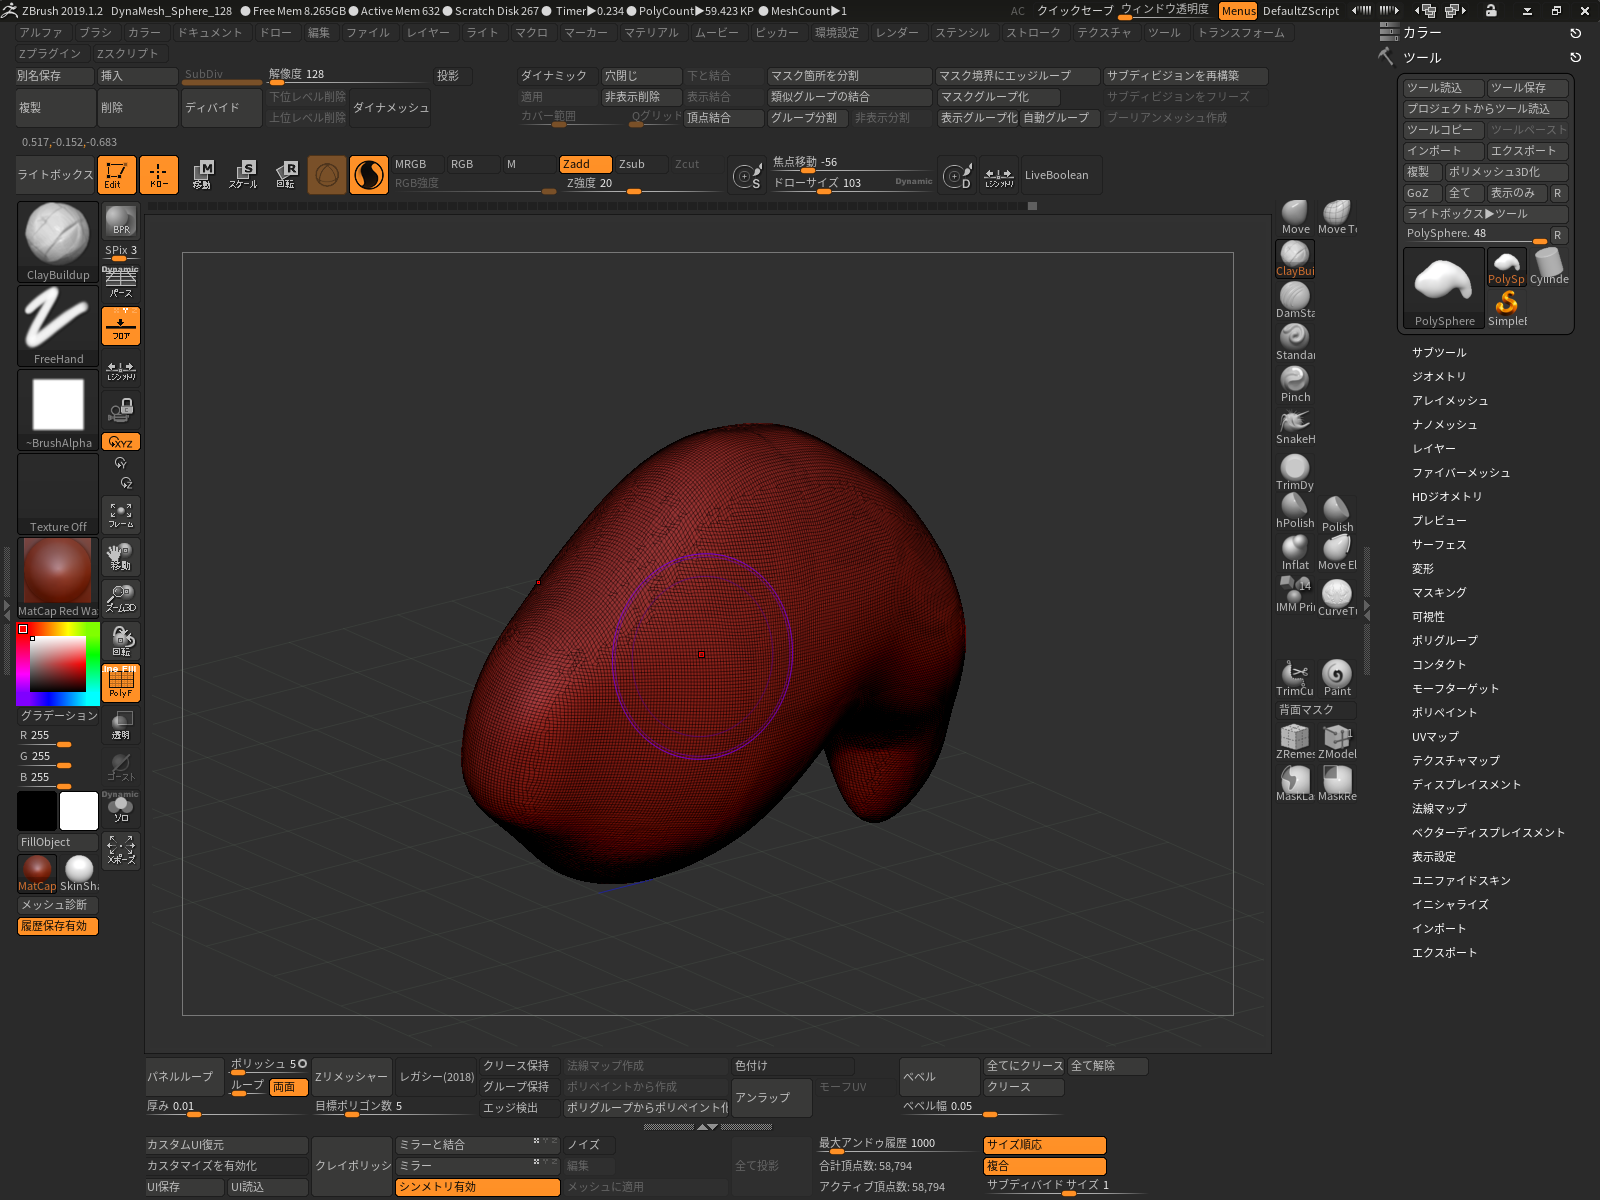
Task: Click the BPR render icon
Action: click(x=121, y=221)
